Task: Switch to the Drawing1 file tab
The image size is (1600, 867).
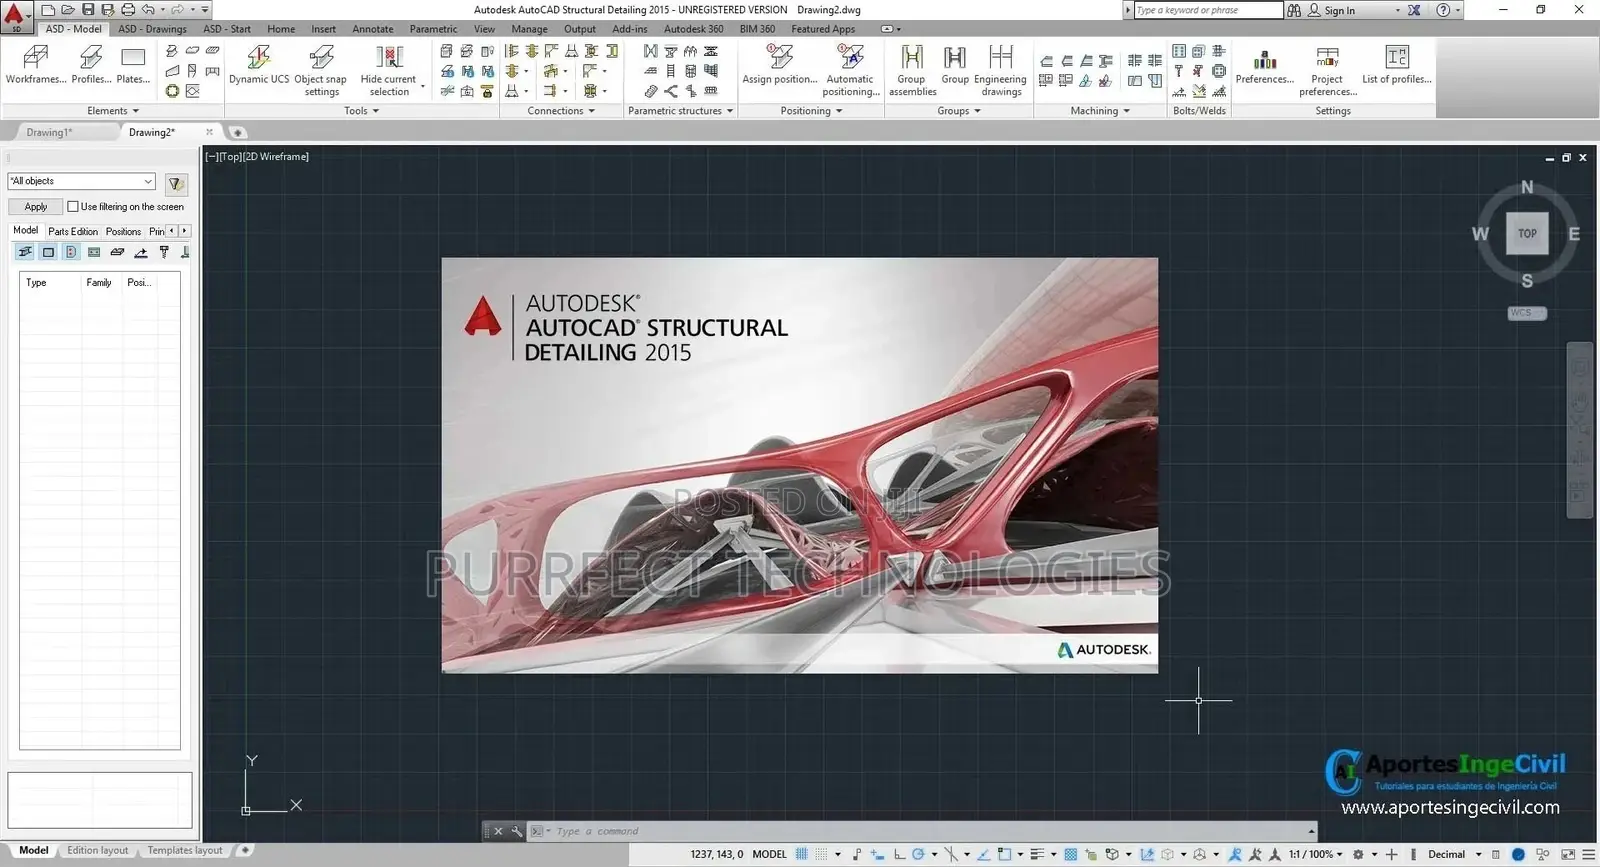Action: (49, 132)
